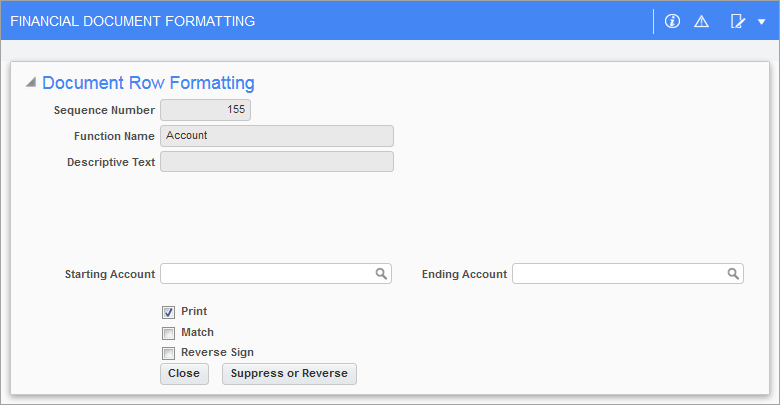Click the Close button
Viewport: 780px width, 405px height.
(x=184, y=374)
